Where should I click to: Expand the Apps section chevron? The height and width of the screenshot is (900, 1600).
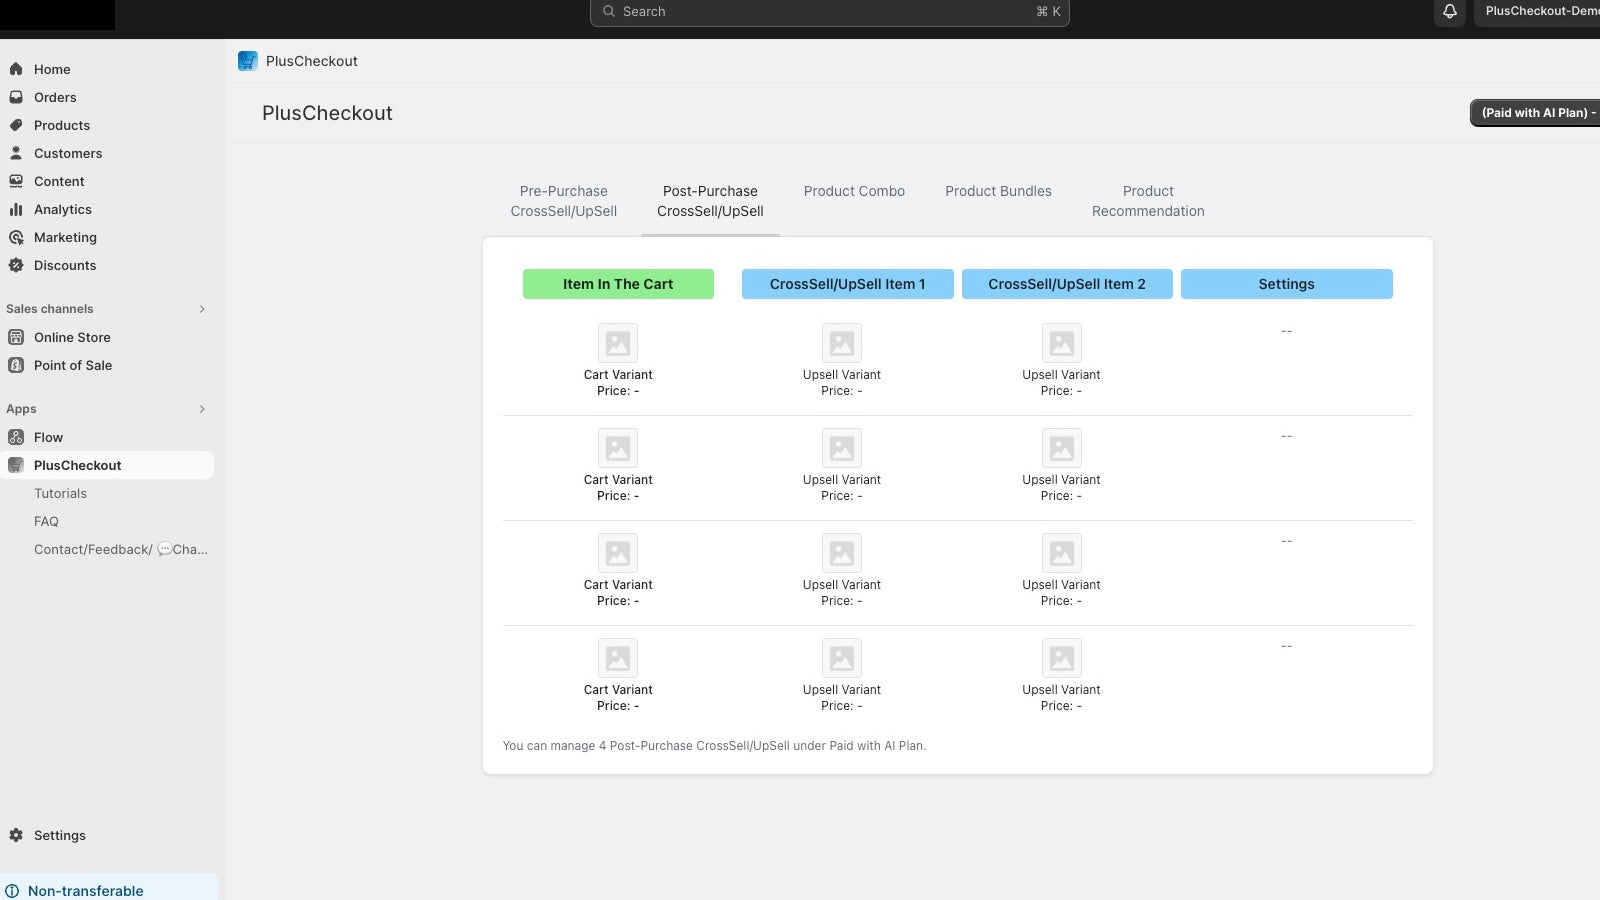click(x=202, y=409)
